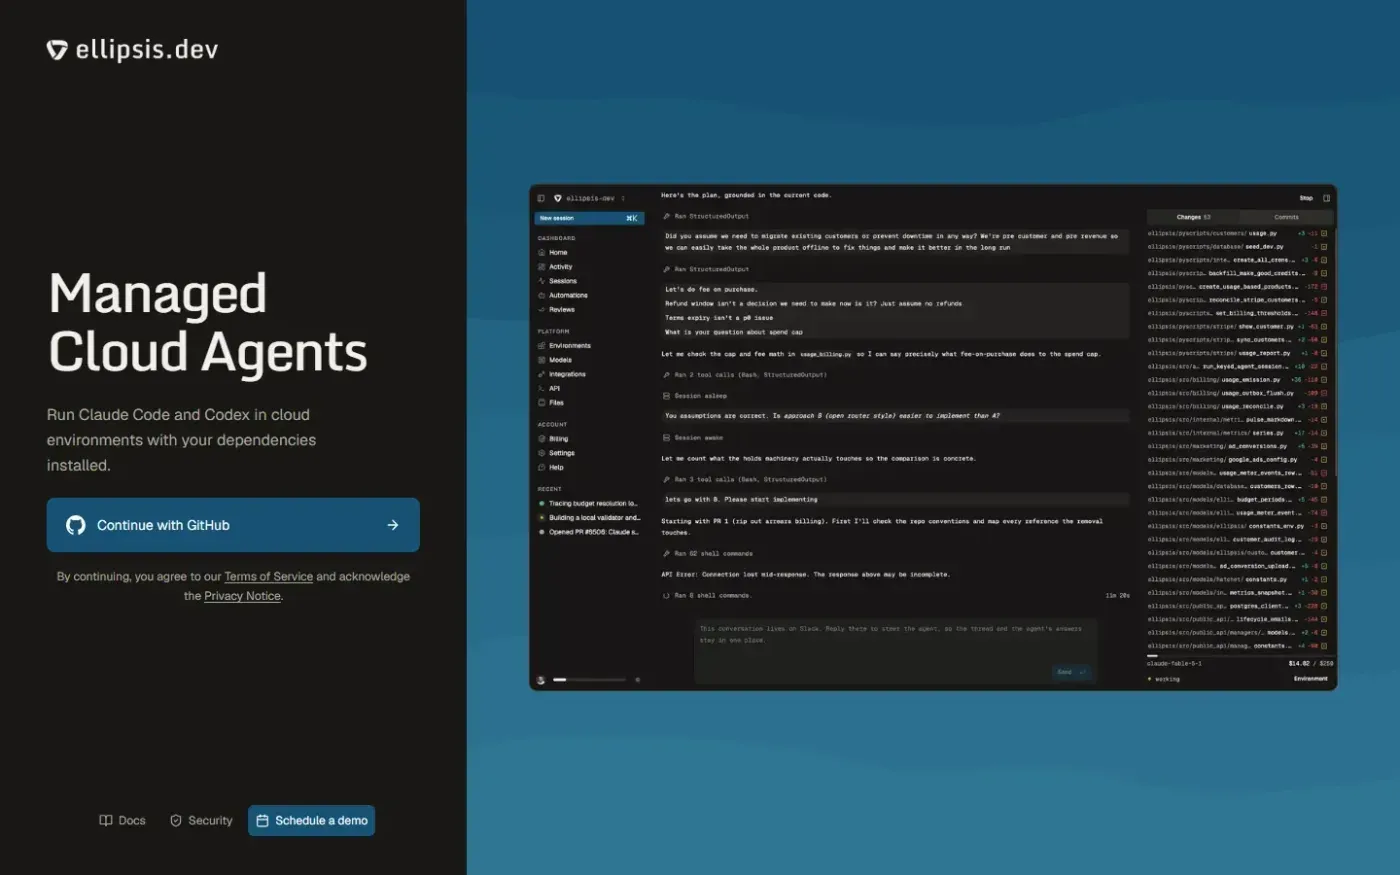Click the user avatar at the sidebar bottom
Image resolution: width=1400 pixels, height=875 pixels.
click(541, 680)
